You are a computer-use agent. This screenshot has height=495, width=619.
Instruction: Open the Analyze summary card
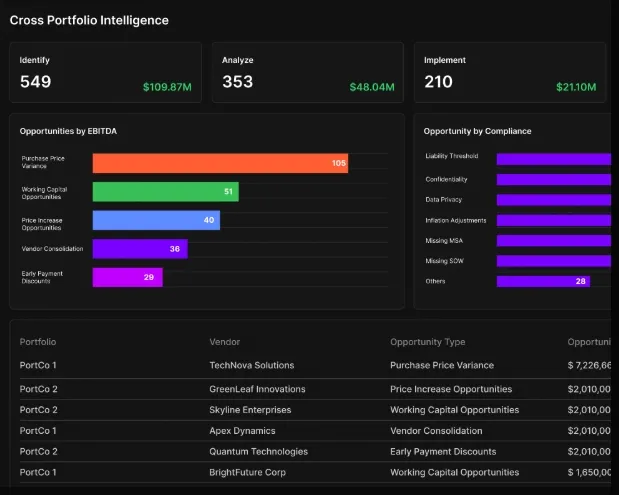(308, 72)
